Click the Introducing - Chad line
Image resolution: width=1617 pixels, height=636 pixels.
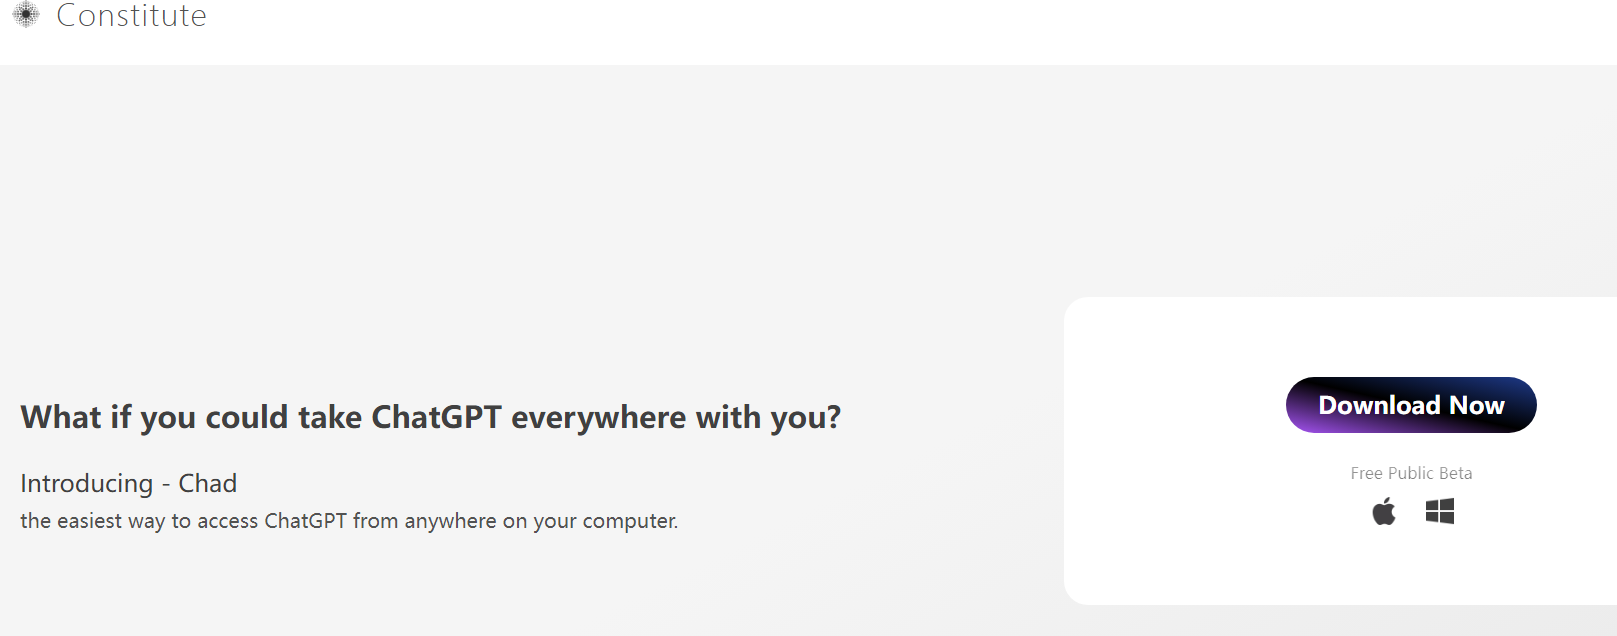pyautogui.click(x=129, y=483)
